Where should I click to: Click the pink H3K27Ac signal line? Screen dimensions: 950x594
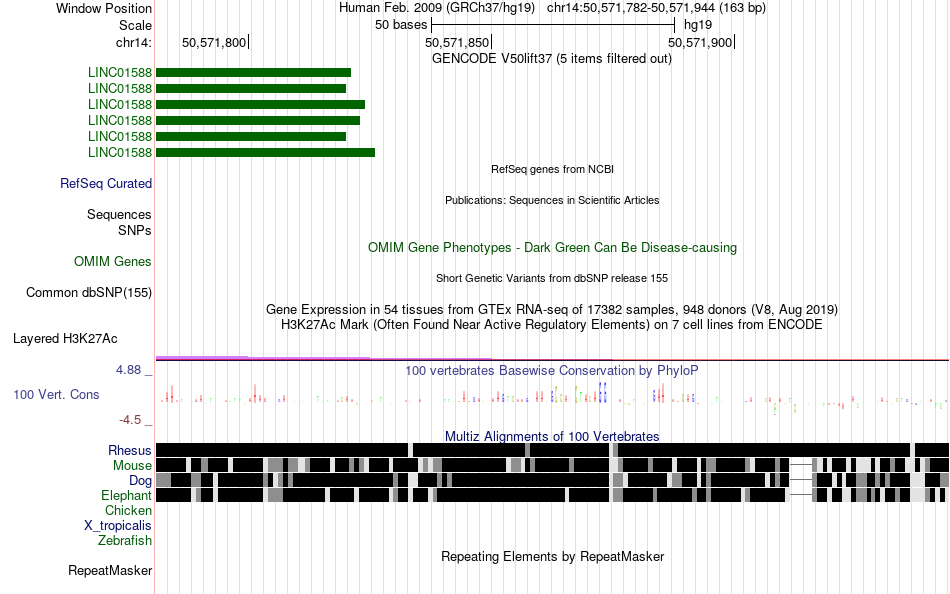(x=324, y=358)
